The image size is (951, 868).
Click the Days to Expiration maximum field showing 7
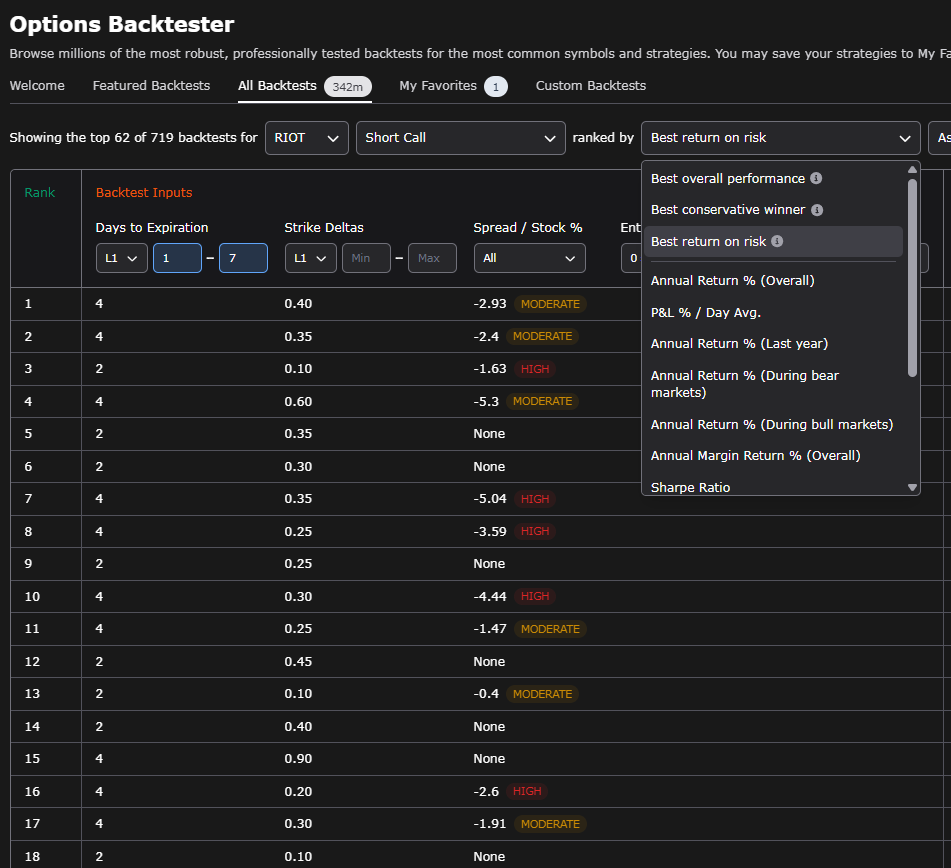(x=243, y=258)
